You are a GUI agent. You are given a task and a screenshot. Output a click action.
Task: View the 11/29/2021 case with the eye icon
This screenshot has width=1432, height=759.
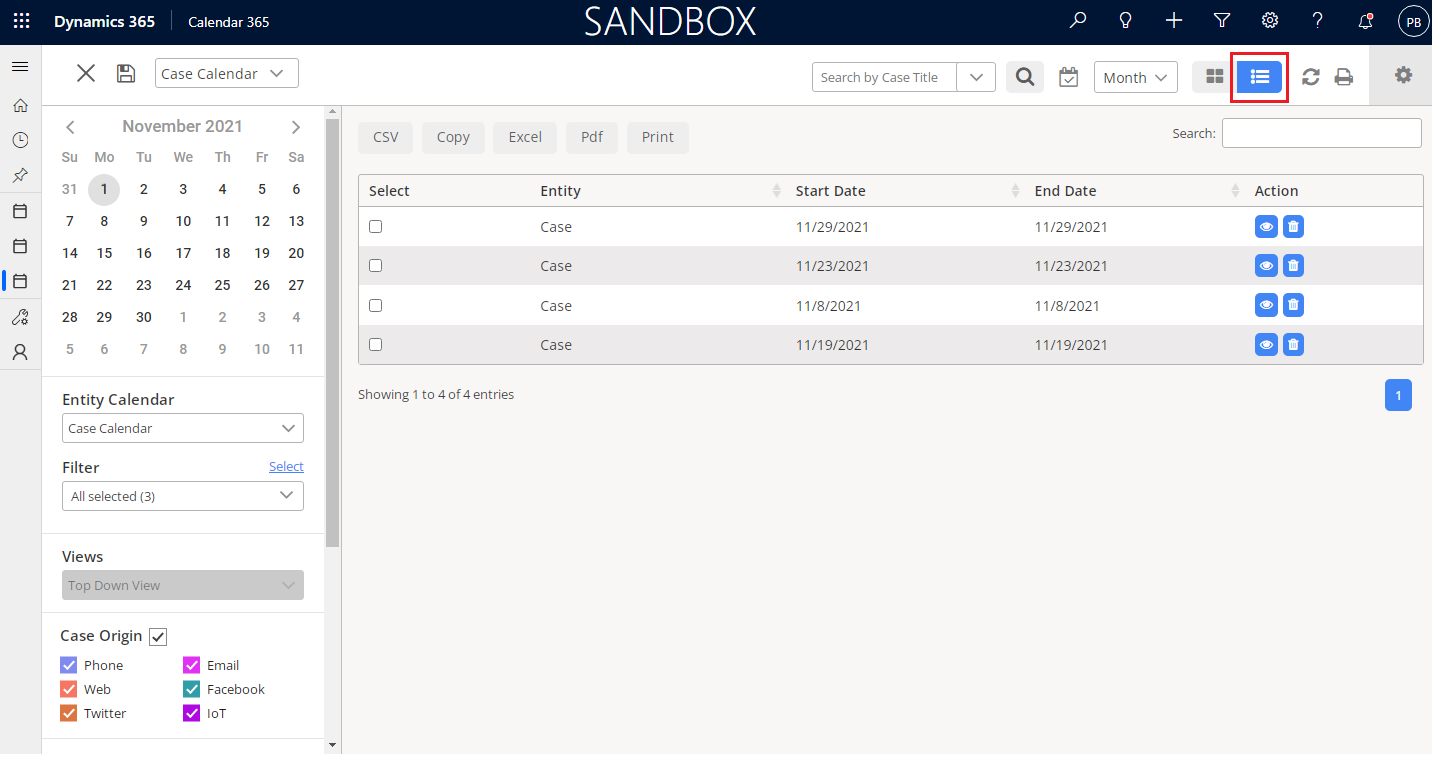1266,227
